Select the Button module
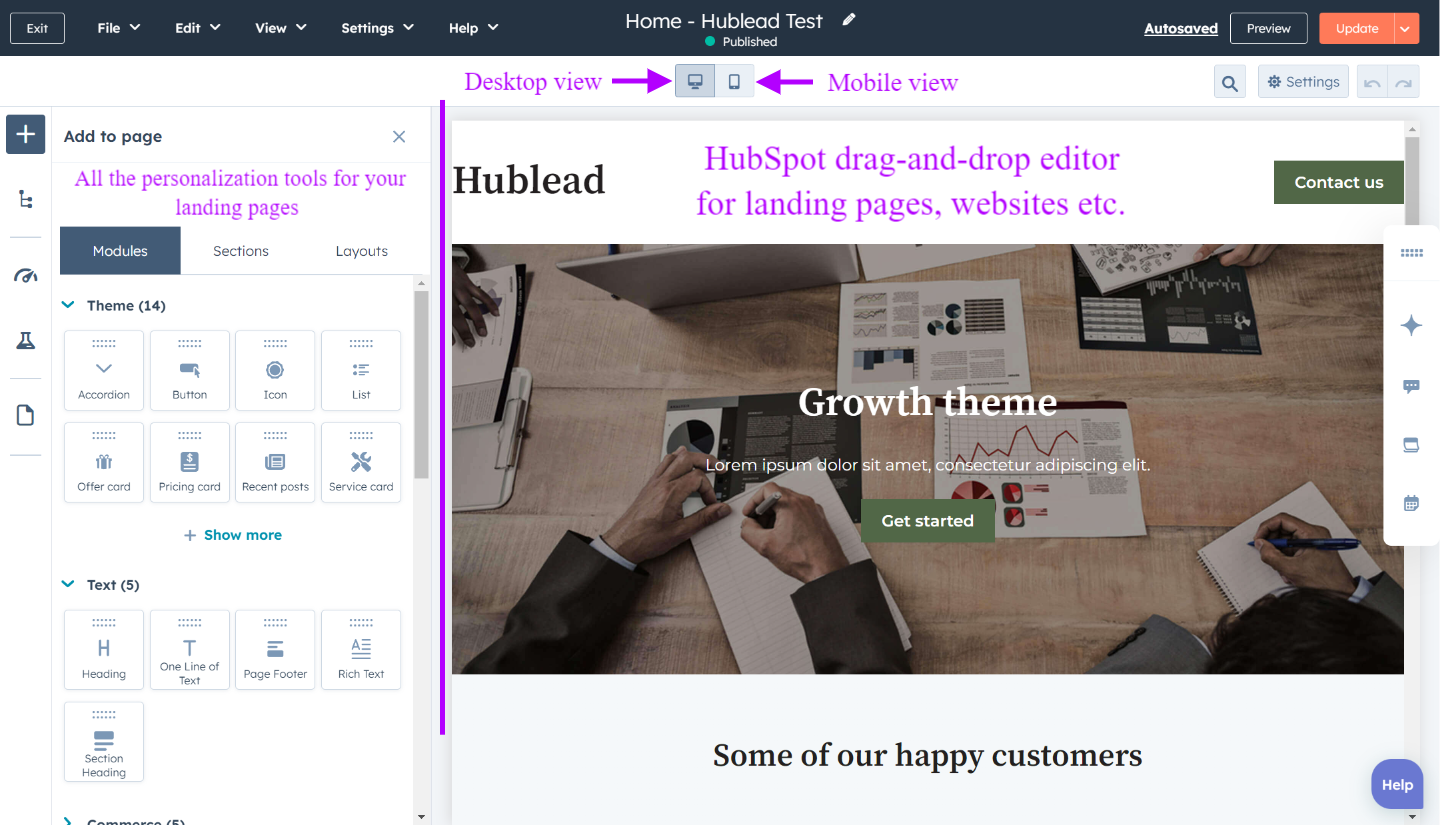This screenshot has width=1440, height=825. 190,370
